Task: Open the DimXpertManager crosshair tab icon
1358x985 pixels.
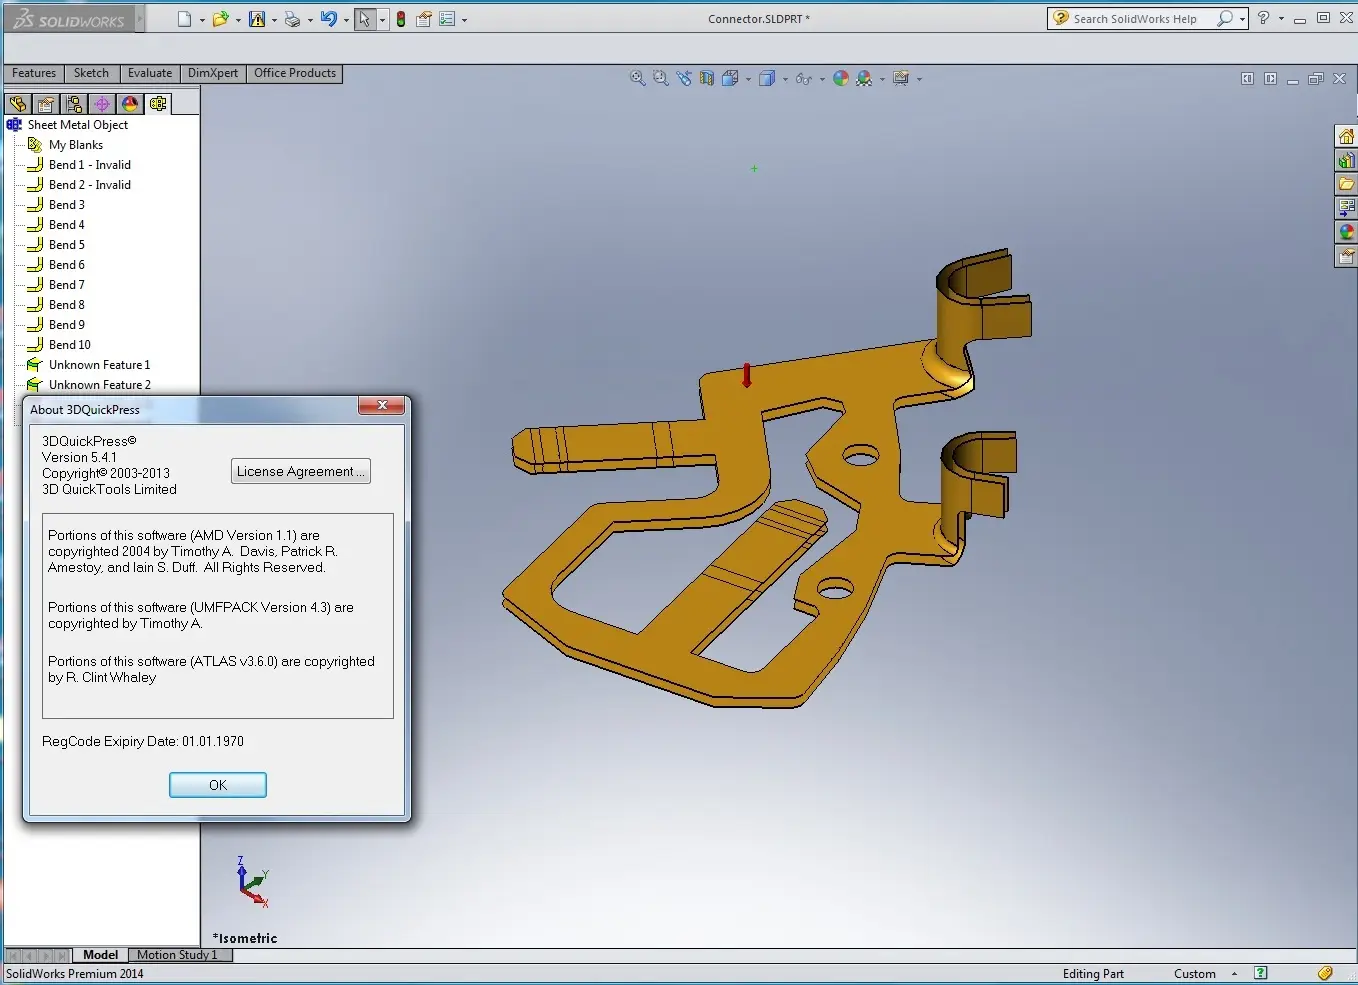Action: pyautogui.click(x=102, y=104)
